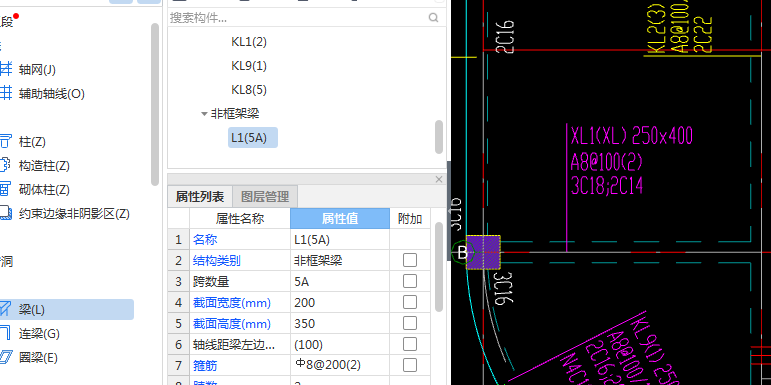The width and height of the screenshot is (771, 385).
Task: Check the 附加 box for 箍筋
Action: point(410,365)
